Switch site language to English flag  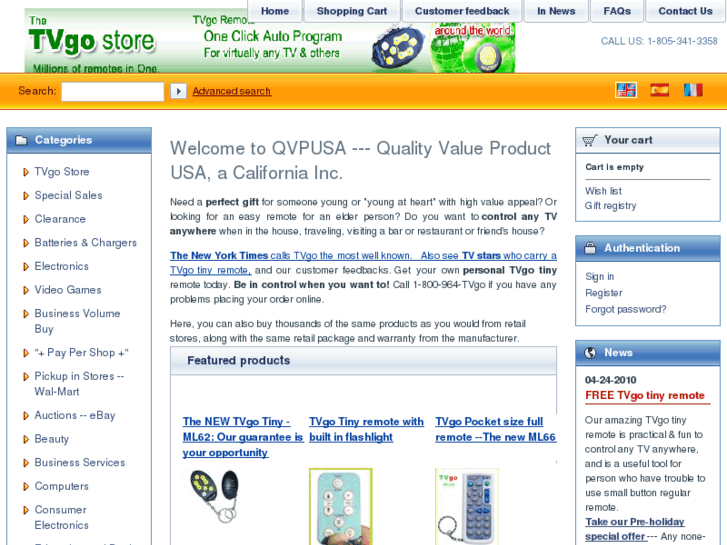(626, 90)
